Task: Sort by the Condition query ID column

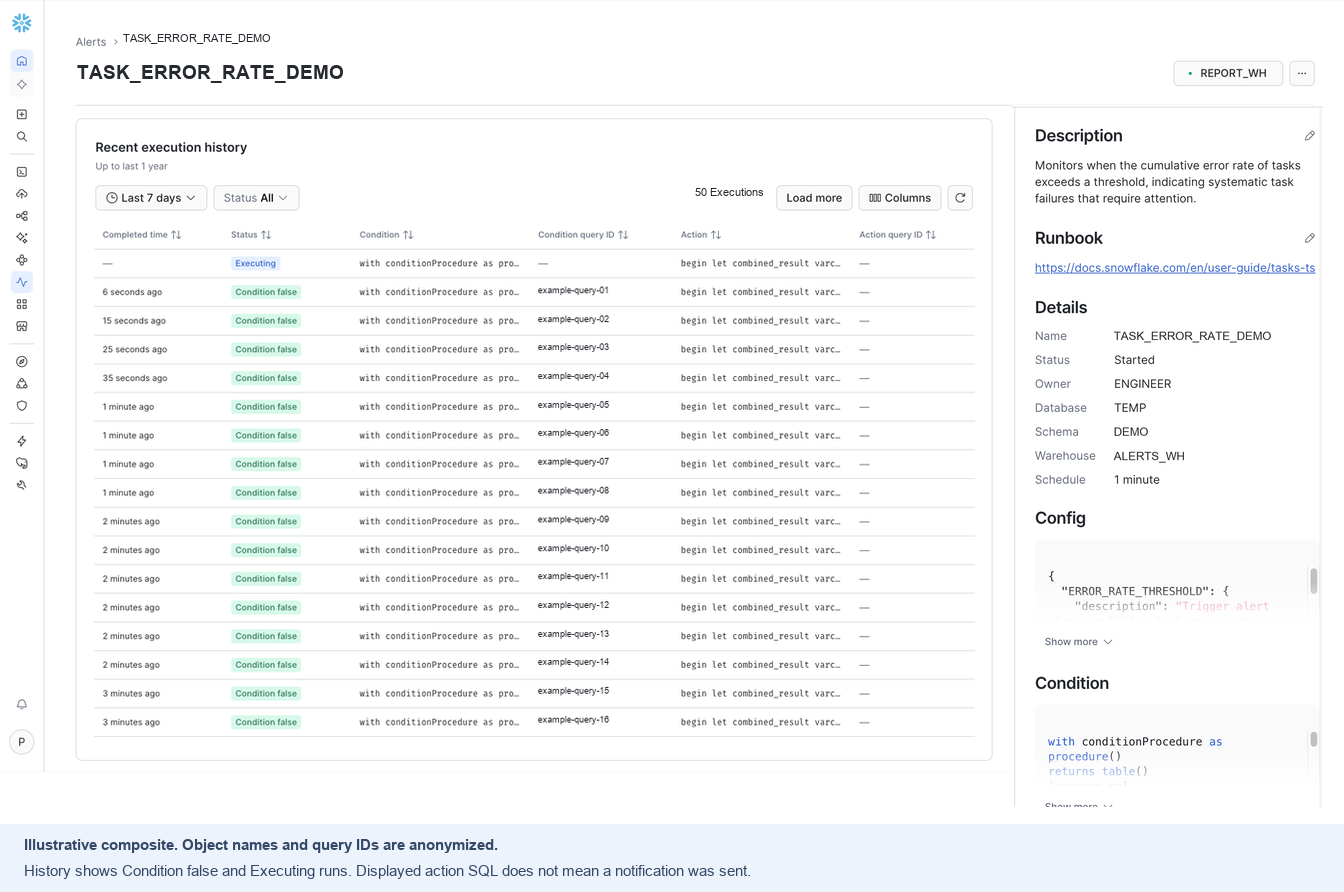Action: [x=583, y=235]
